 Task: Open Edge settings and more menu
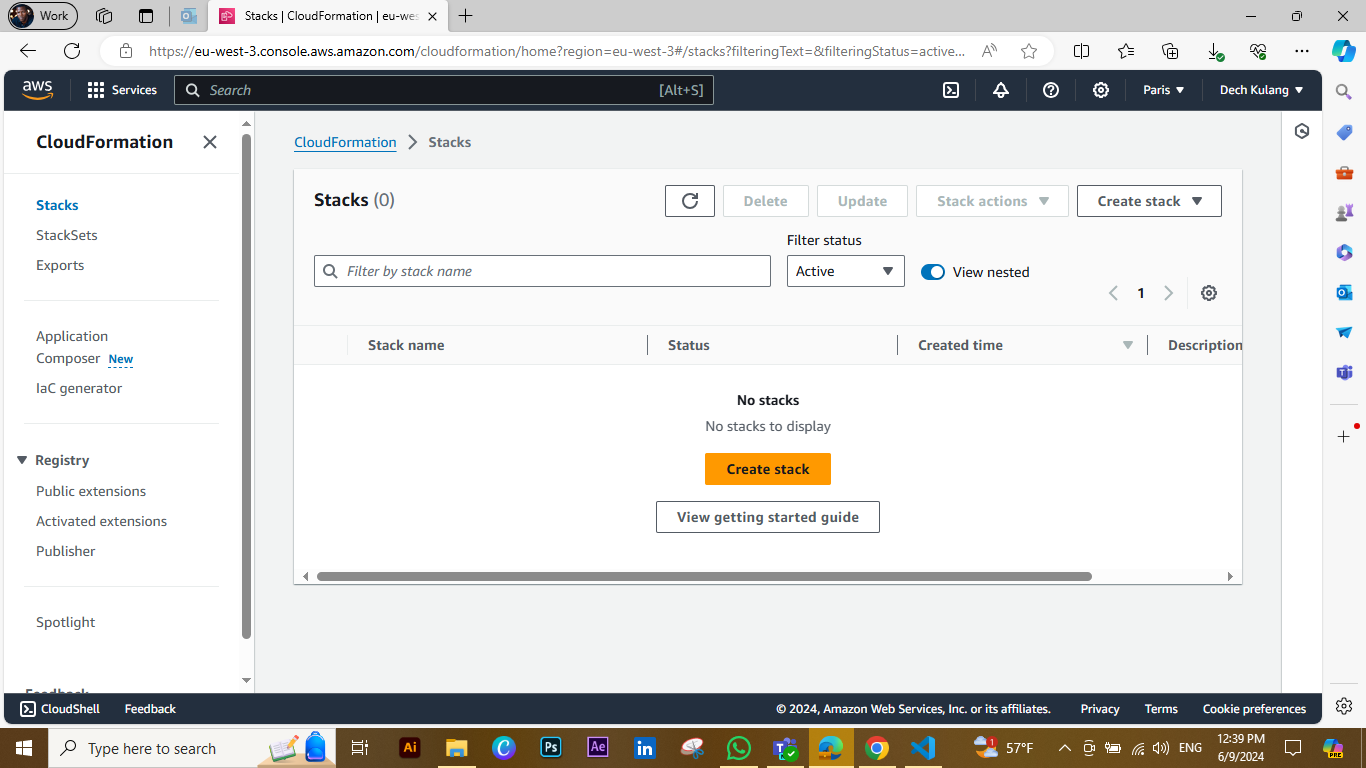coord(1301,51)
